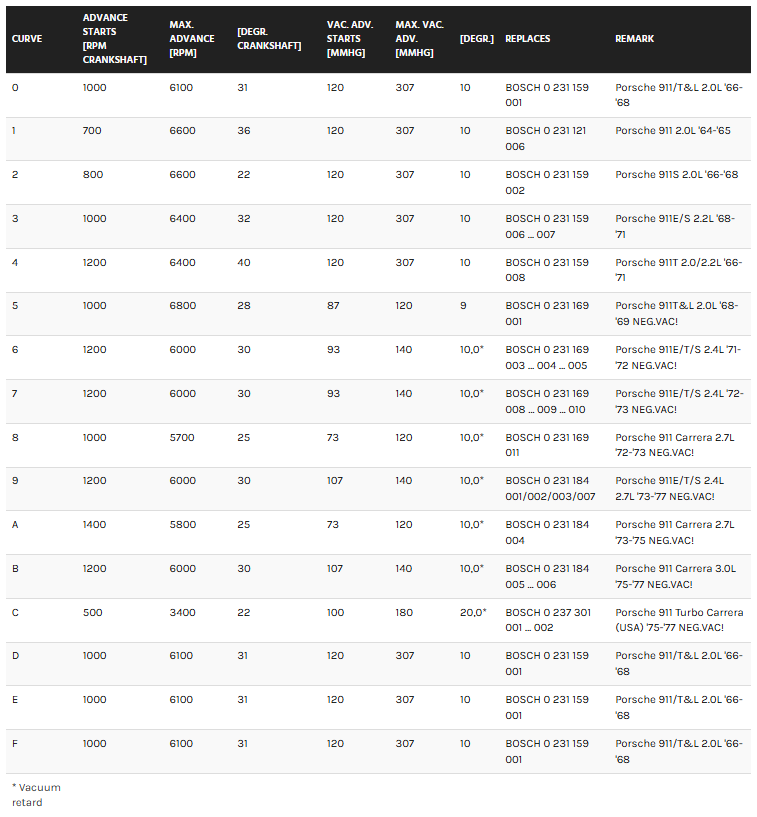This screenshot has width=757, height=817.
Task: Click the BOSCH 0 231 184 004 cell
Action: pos(547,532)
